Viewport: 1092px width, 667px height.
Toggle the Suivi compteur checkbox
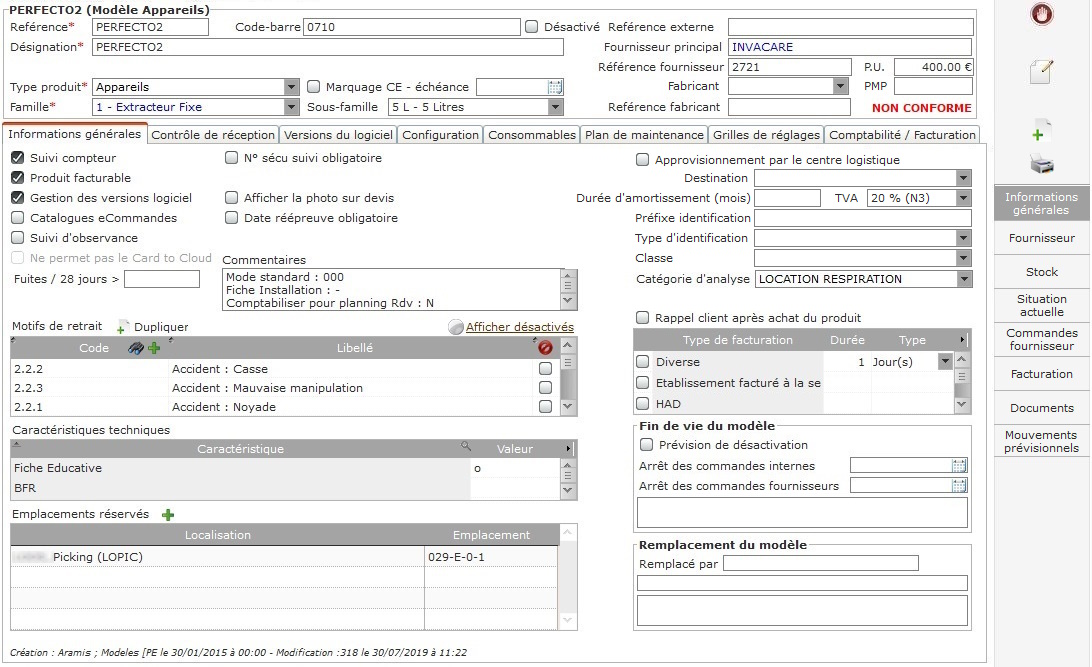[17, 158]
